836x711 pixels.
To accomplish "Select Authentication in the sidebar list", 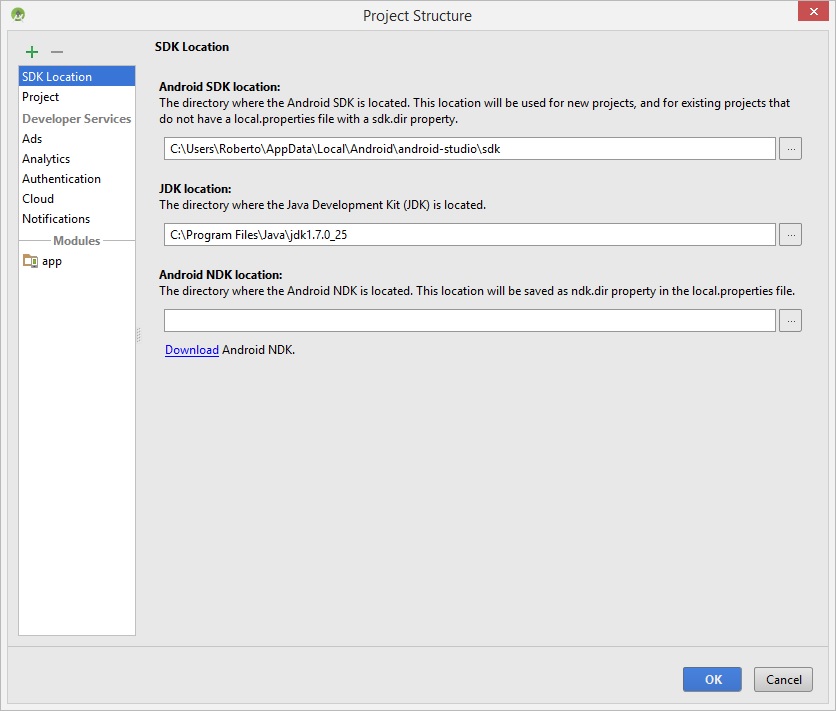I will (61, 179).
